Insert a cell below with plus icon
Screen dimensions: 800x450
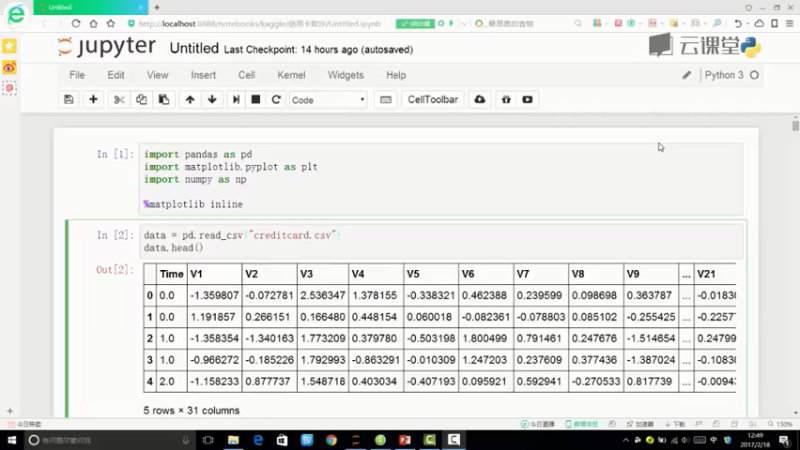click(x=93, y=99)
